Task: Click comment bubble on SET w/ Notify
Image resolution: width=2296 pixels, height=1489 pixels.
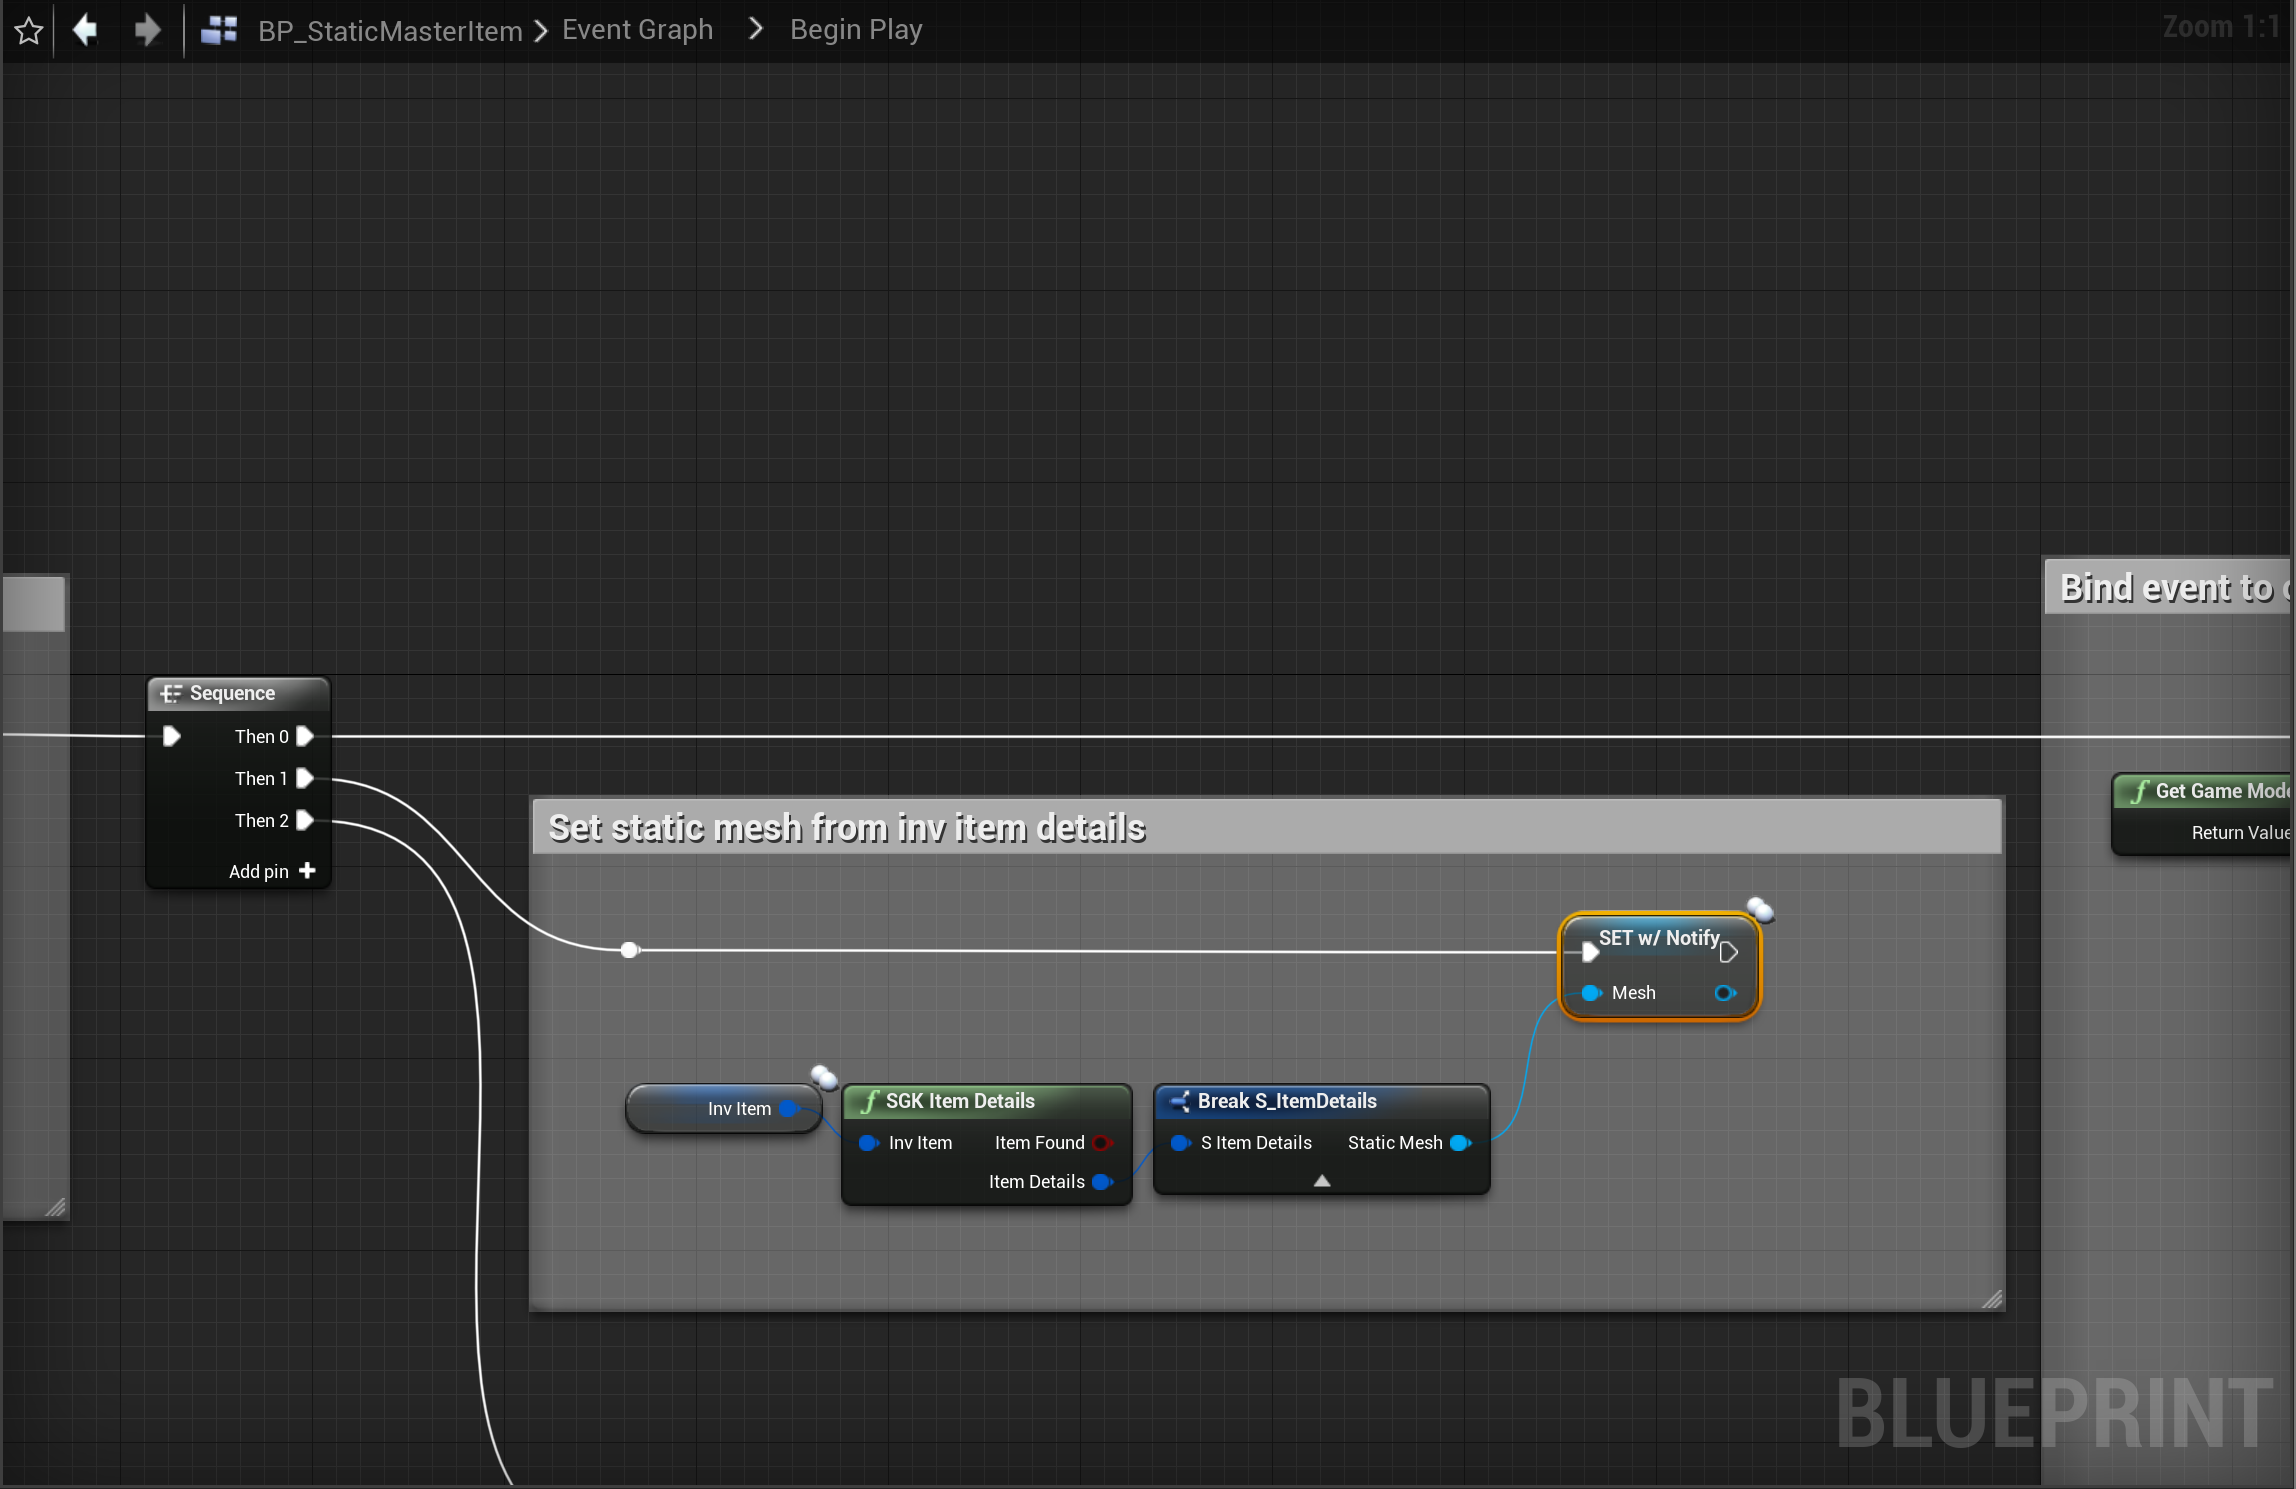Action: pyautogui.click(x=1760, y=910)
